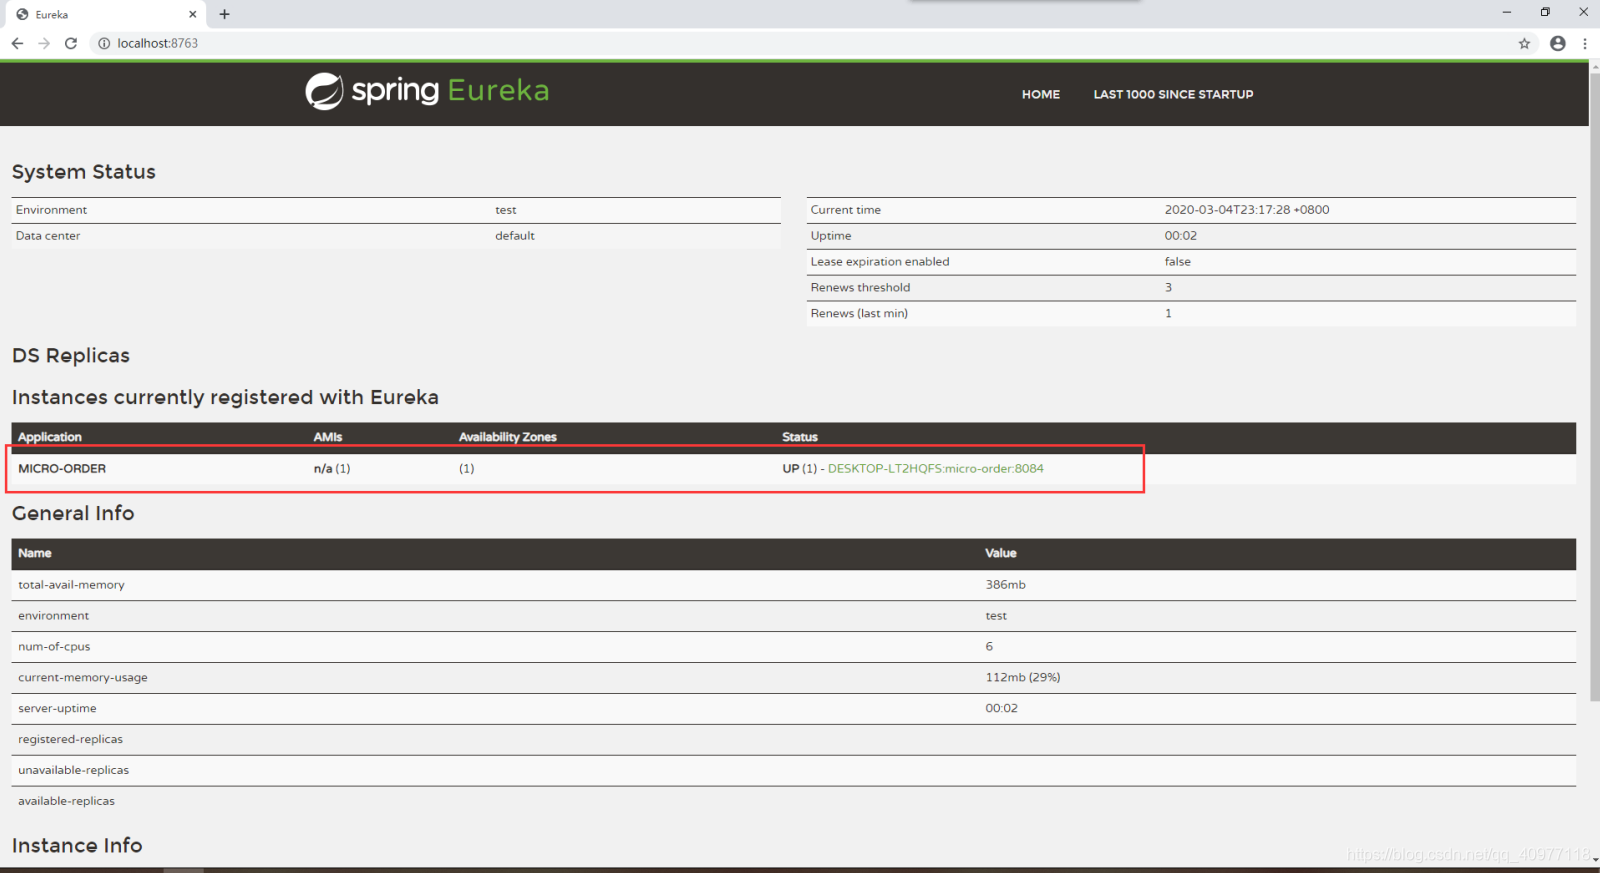
Task: Select the MICRO-ORDER application name
Action: [x=62, y=468]
